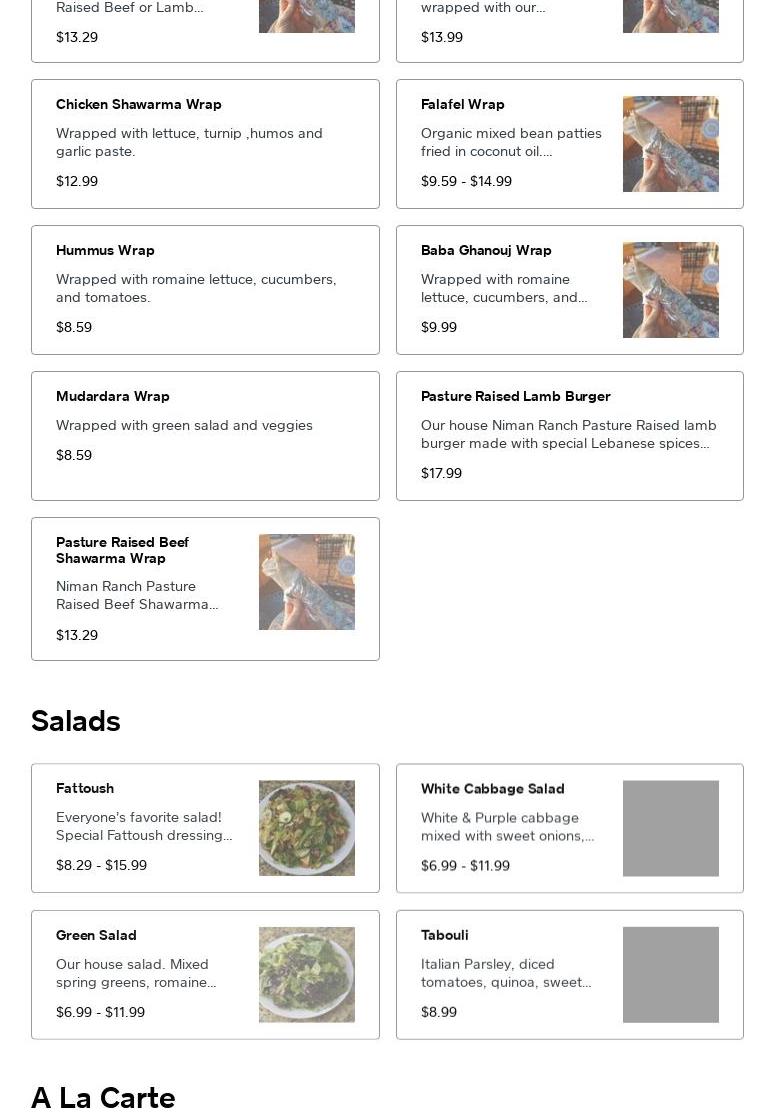775x1116 pixels.
Task: Select Pasture Raised Lamb Burger card
Action: tap(569, 436)
